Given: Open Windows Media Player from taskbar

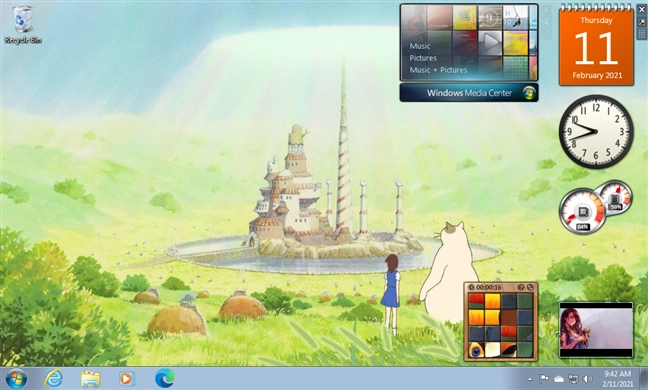Looking at the screenshot, I should (x=127, y=378).
